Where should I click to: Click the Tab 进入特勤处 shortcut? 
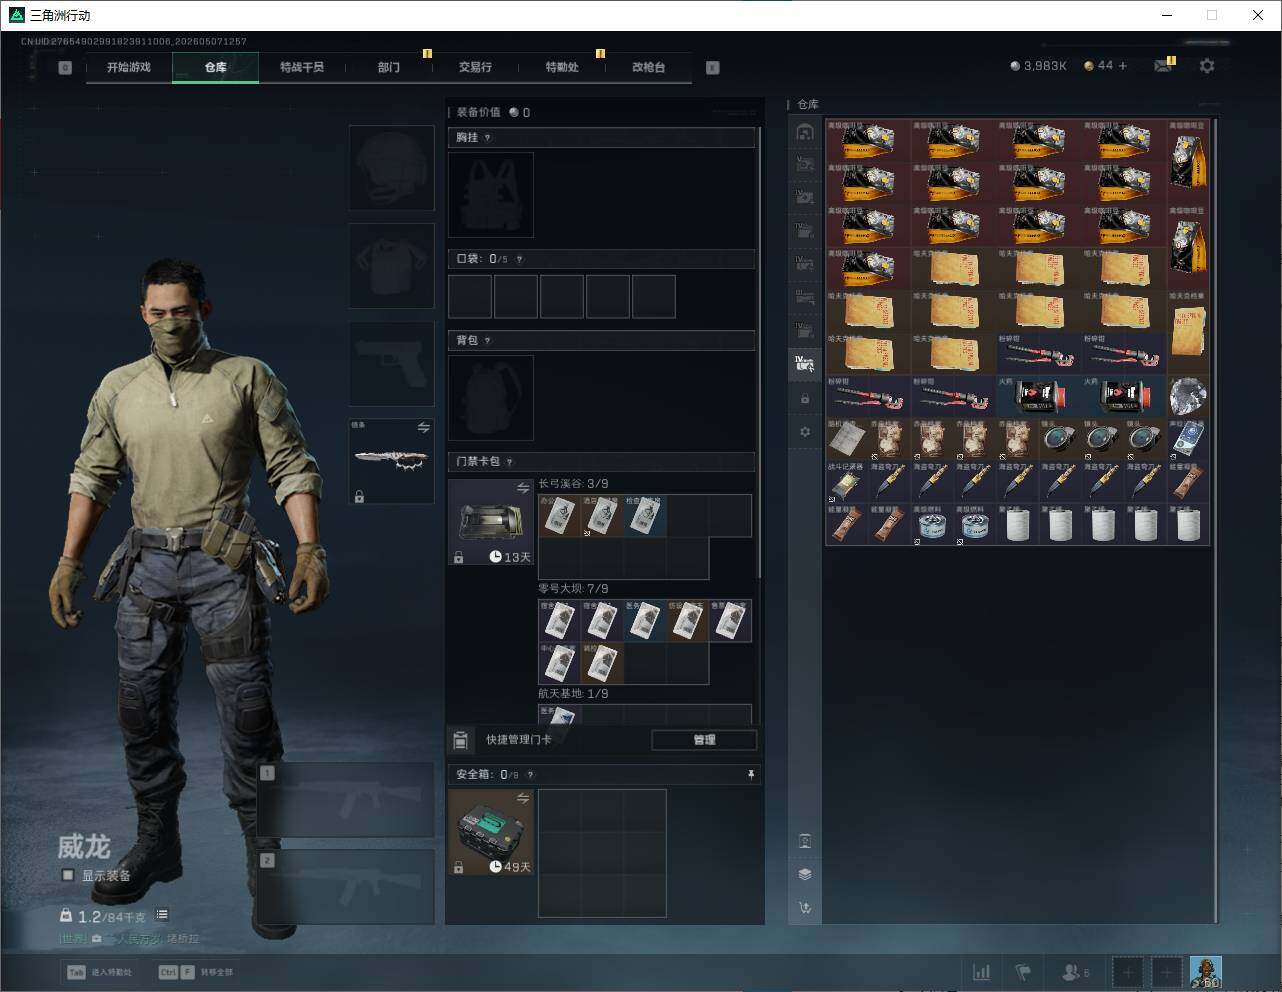click(100, 972)
